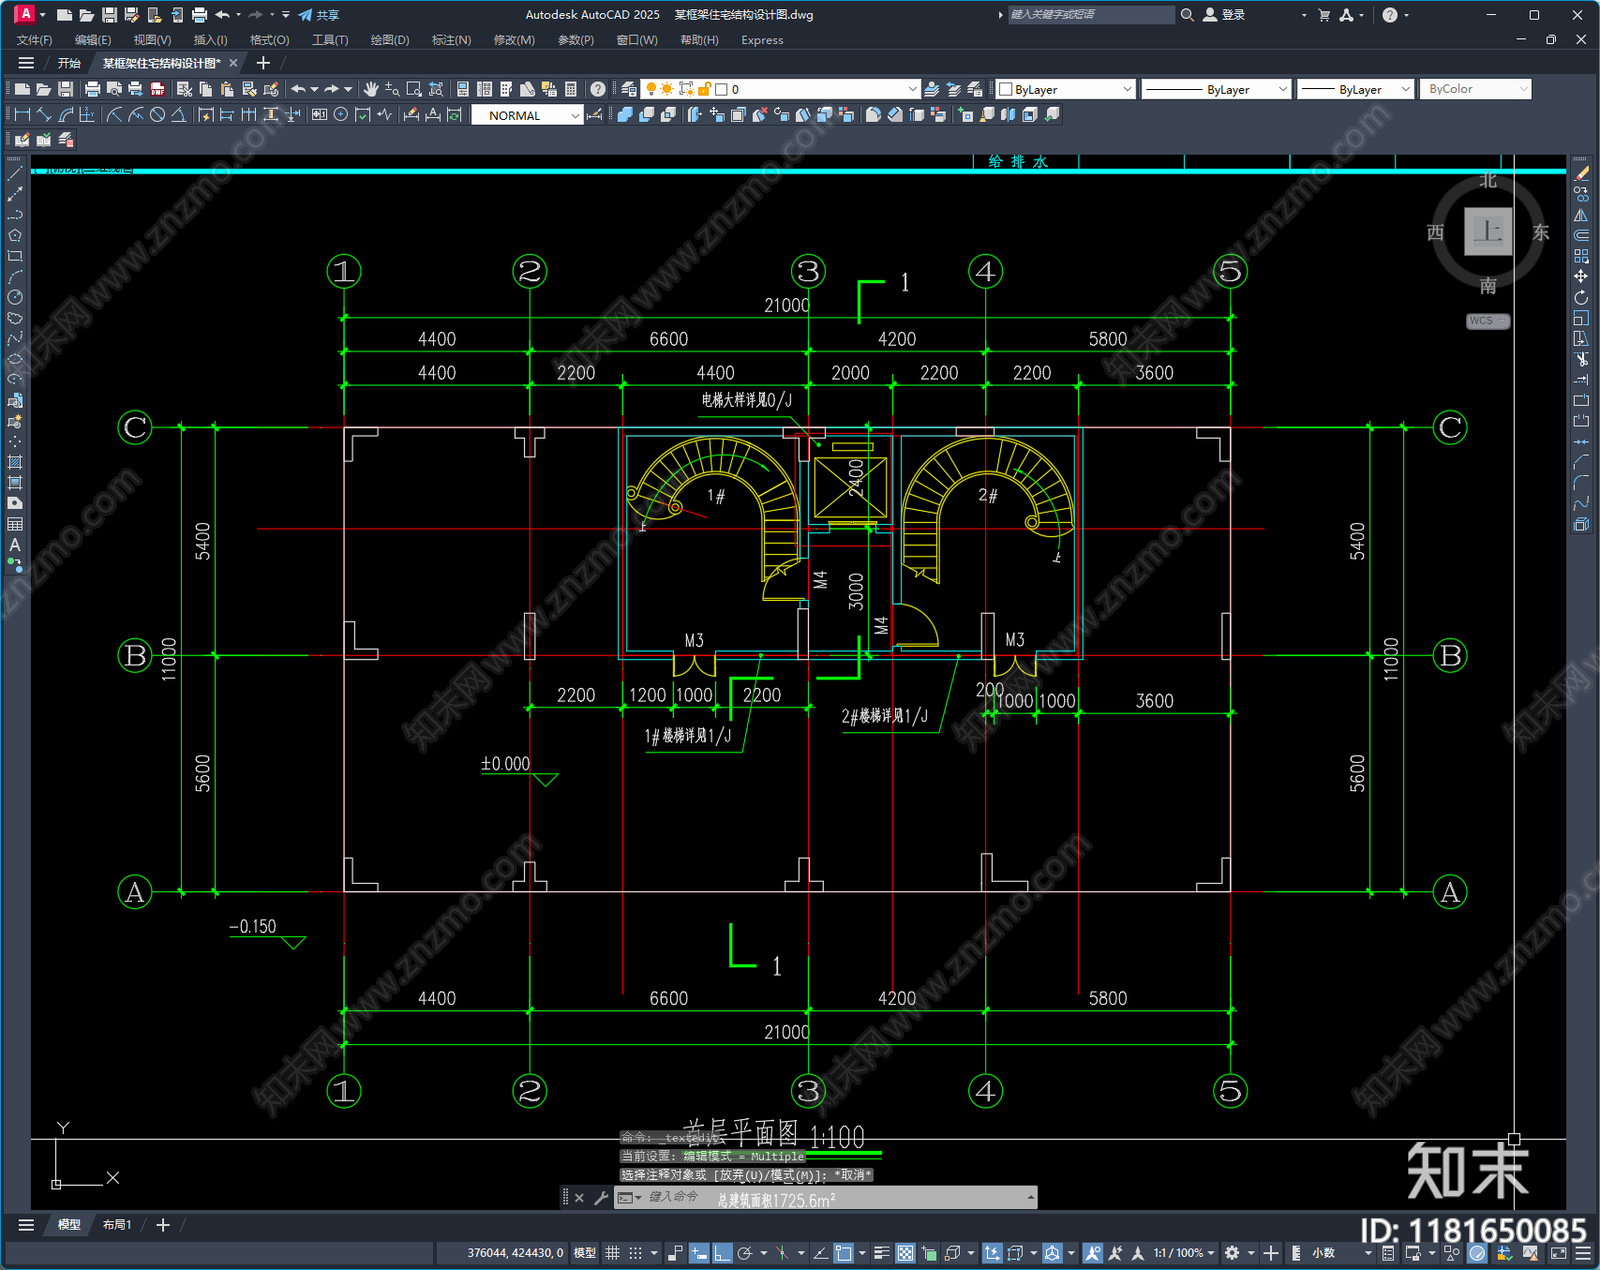Click the Pan (hand) tool icon

click(x=371, y=89)
